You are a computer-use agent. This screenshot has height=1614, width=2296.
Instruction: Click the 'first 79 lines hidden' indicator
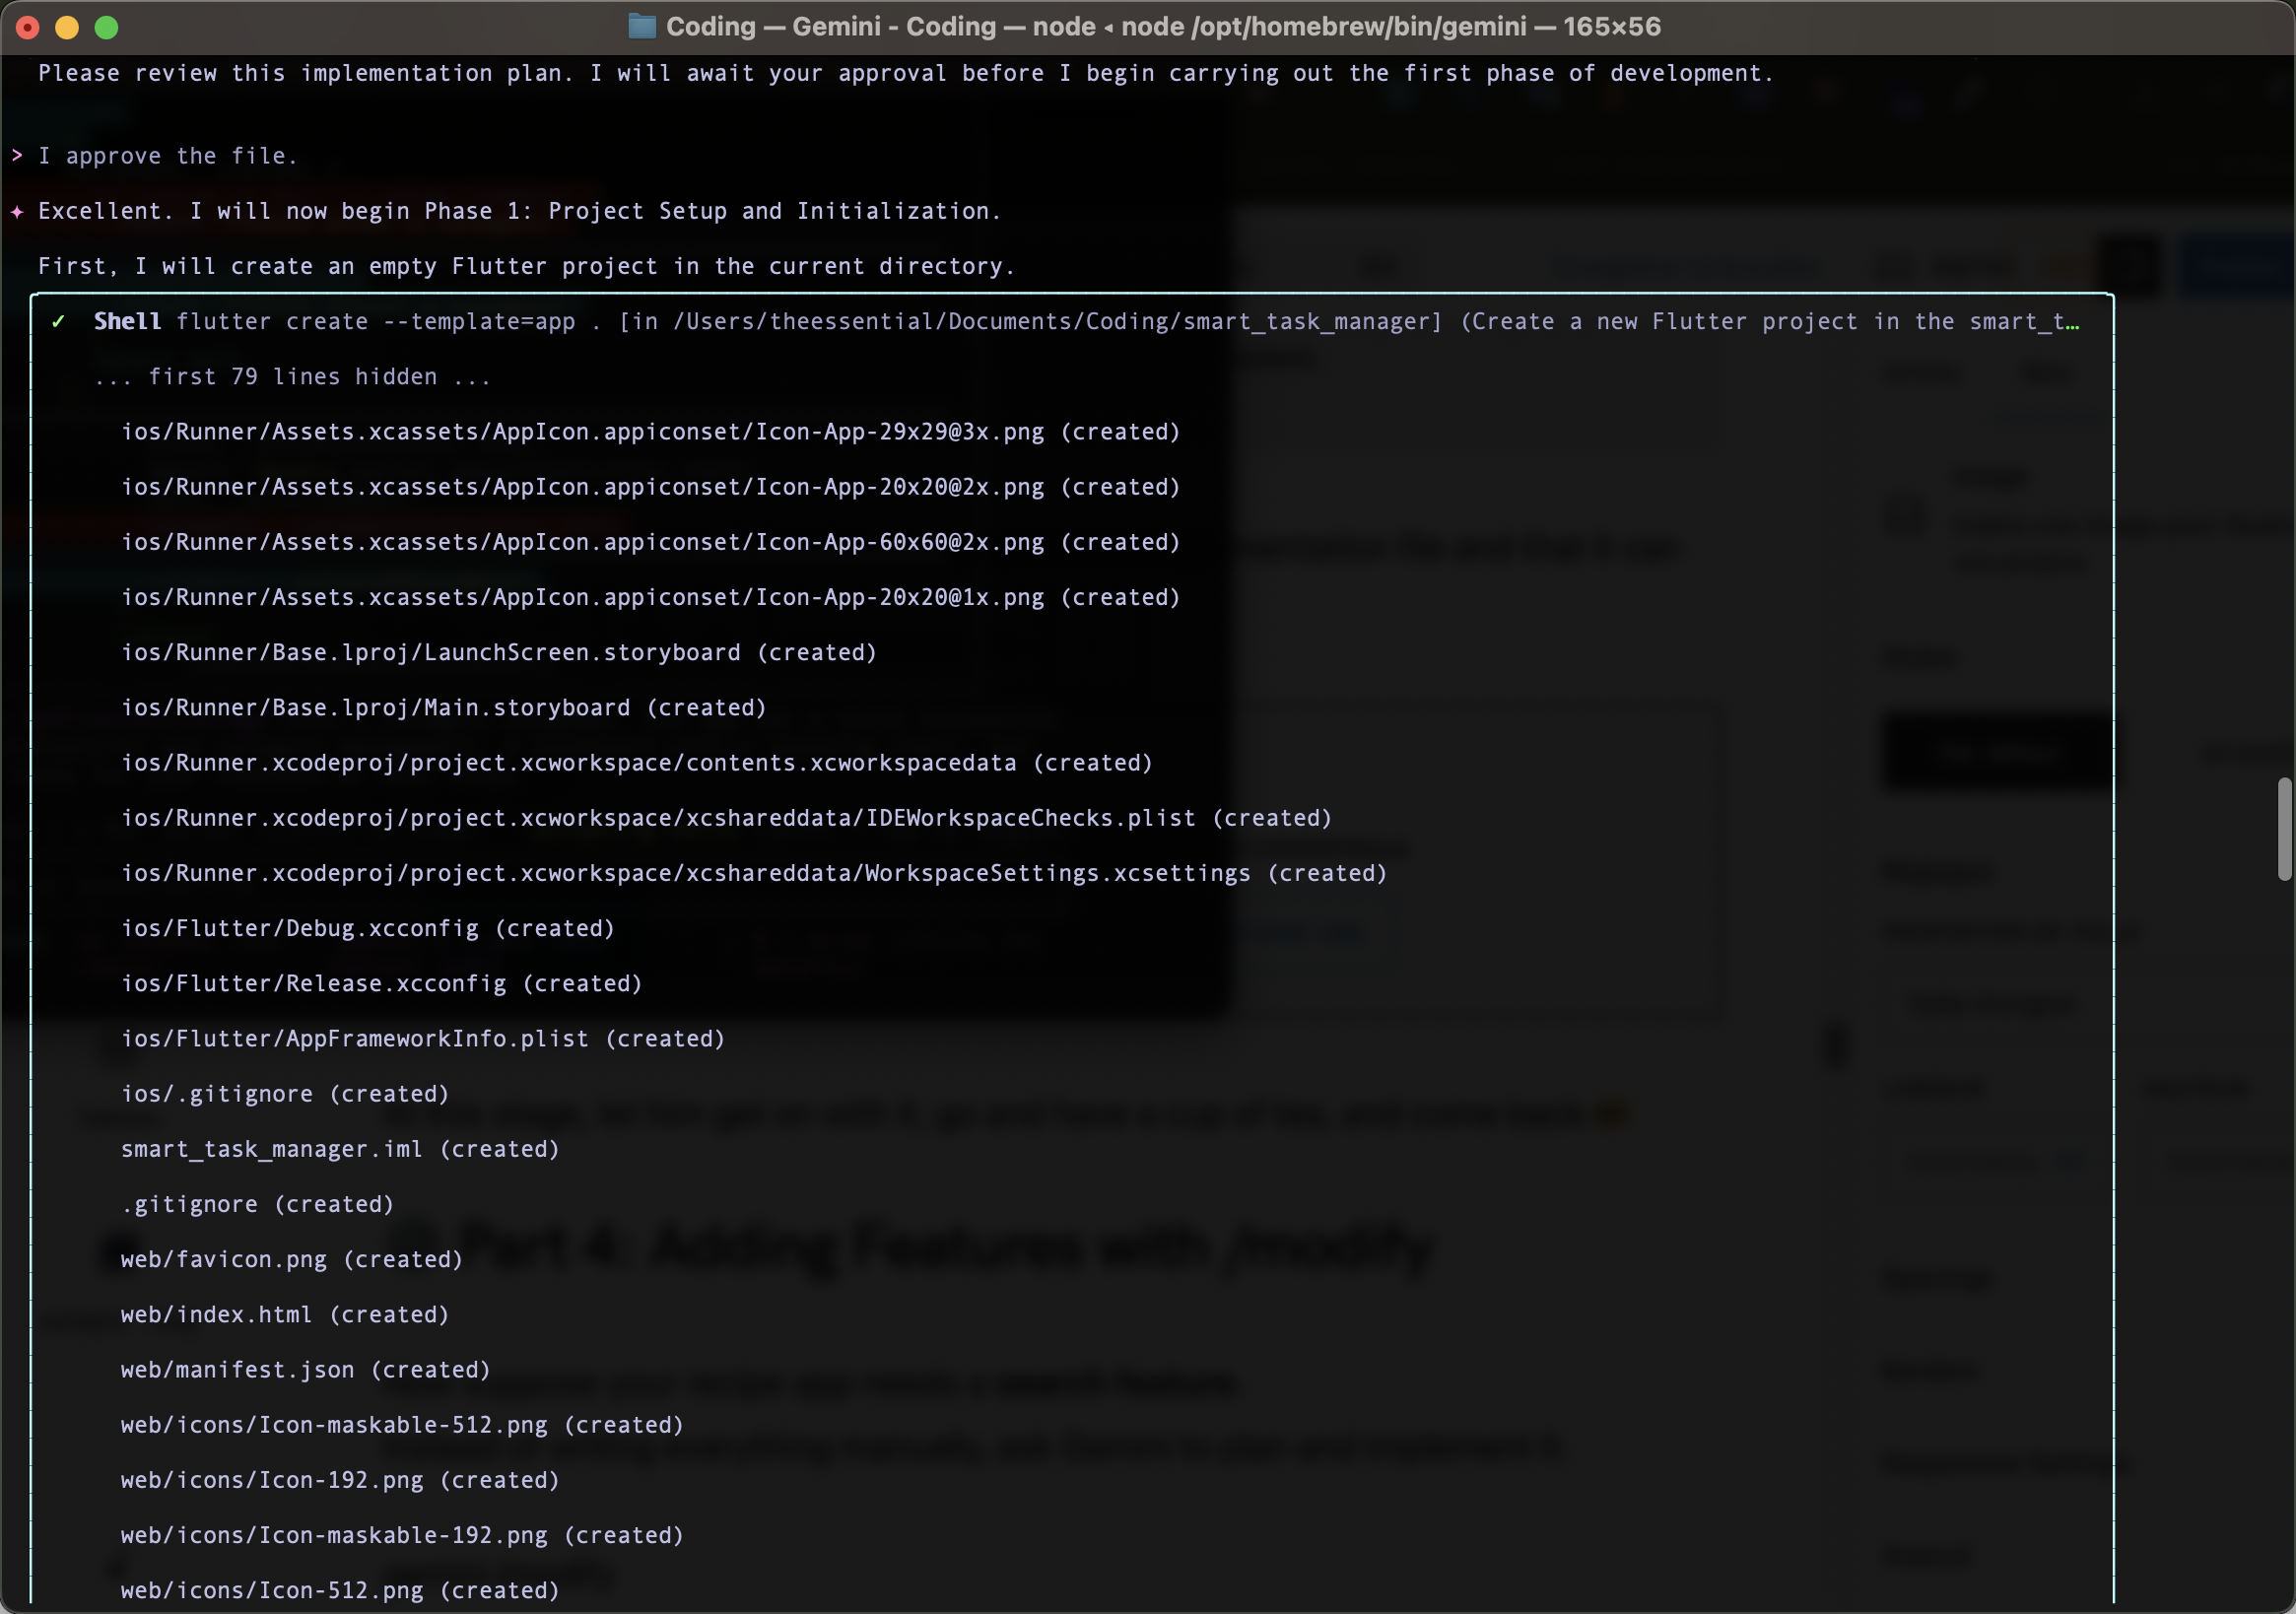point(292,377)
